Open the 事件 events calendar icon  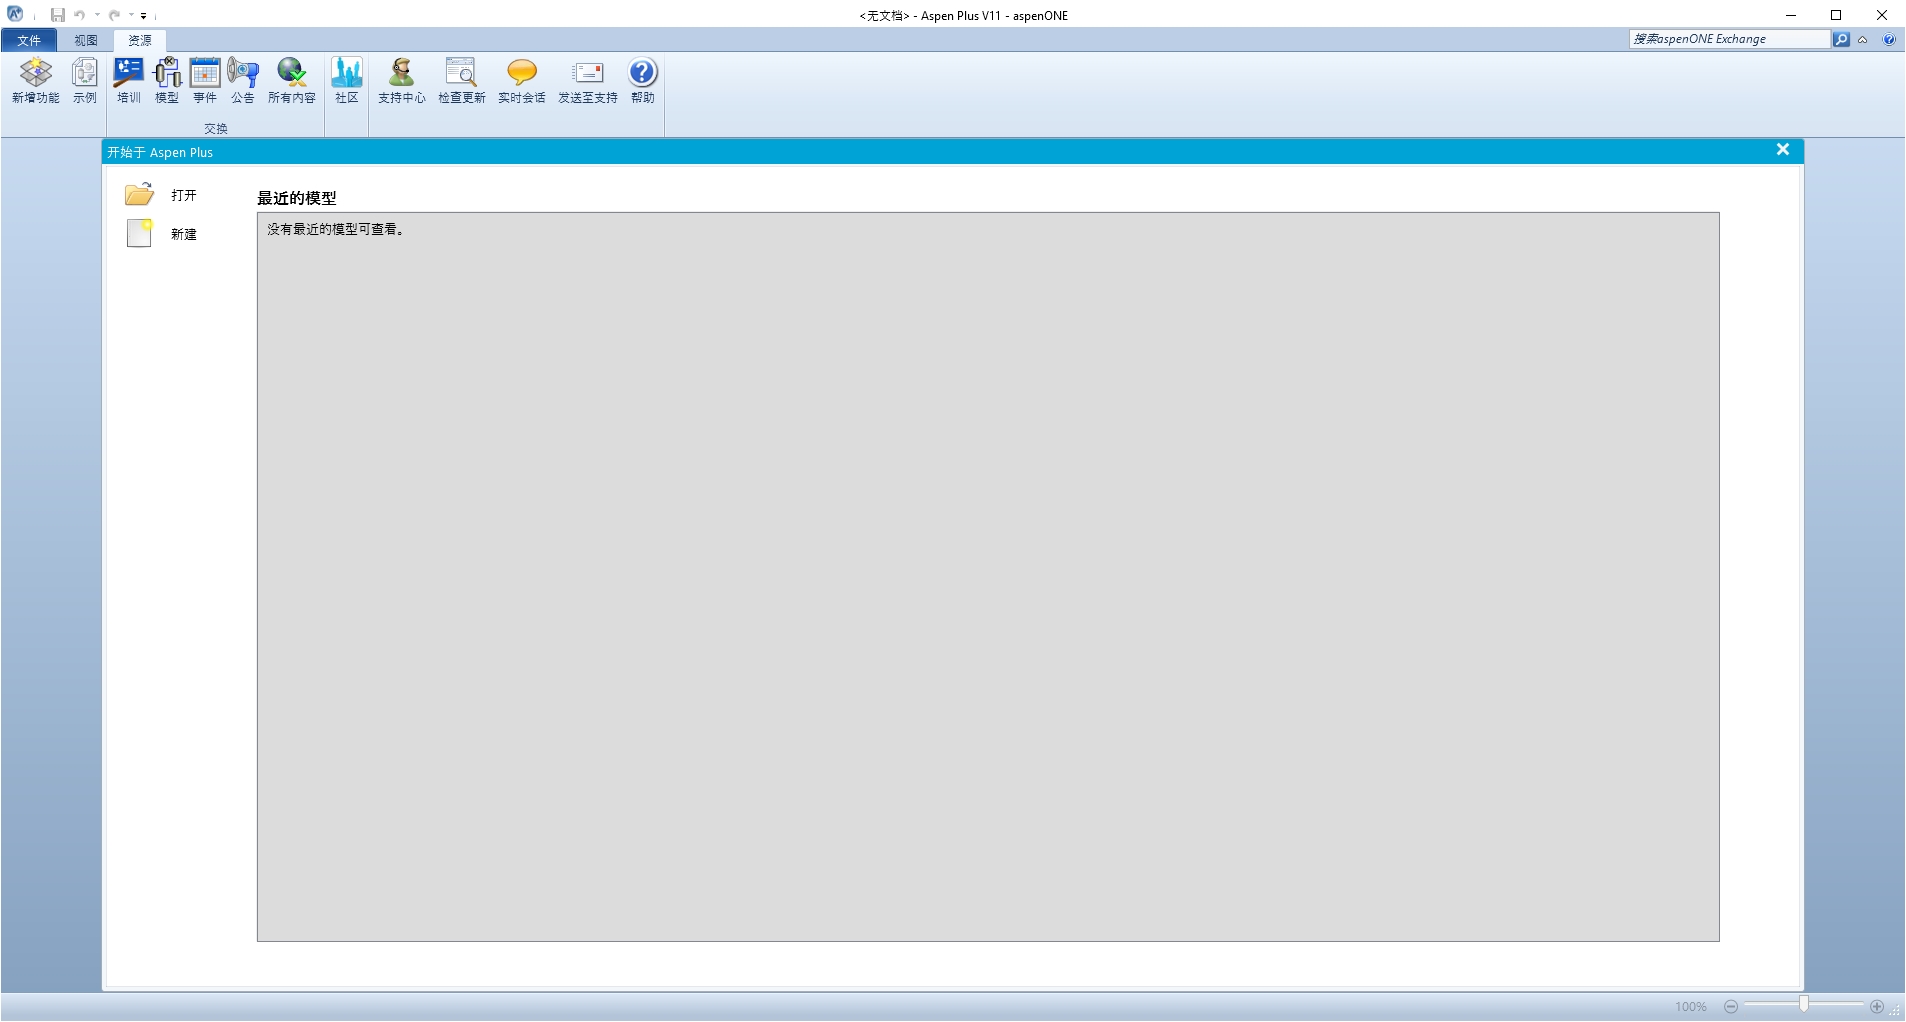click(205, 80)
